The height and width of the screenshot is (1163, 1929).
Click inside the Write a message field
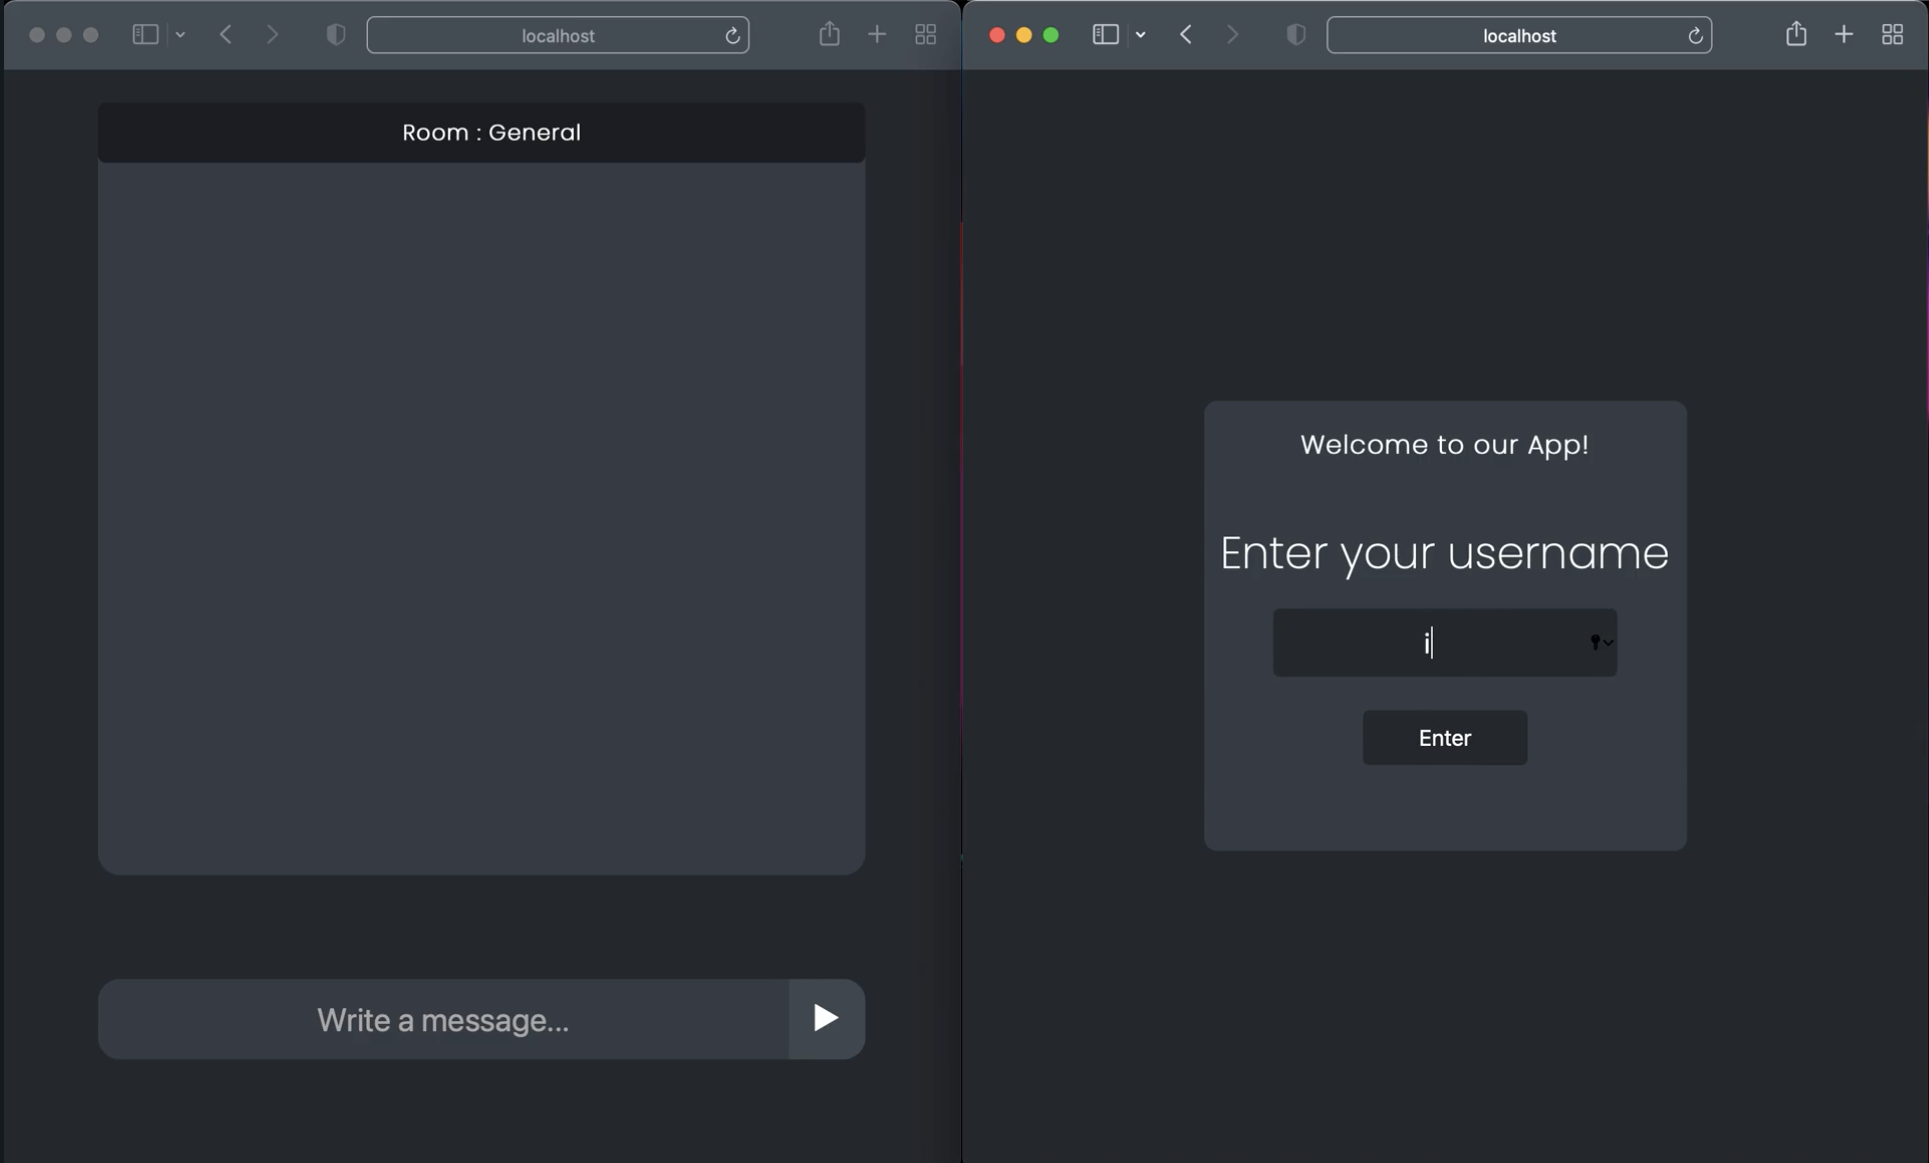[441, 1019]
